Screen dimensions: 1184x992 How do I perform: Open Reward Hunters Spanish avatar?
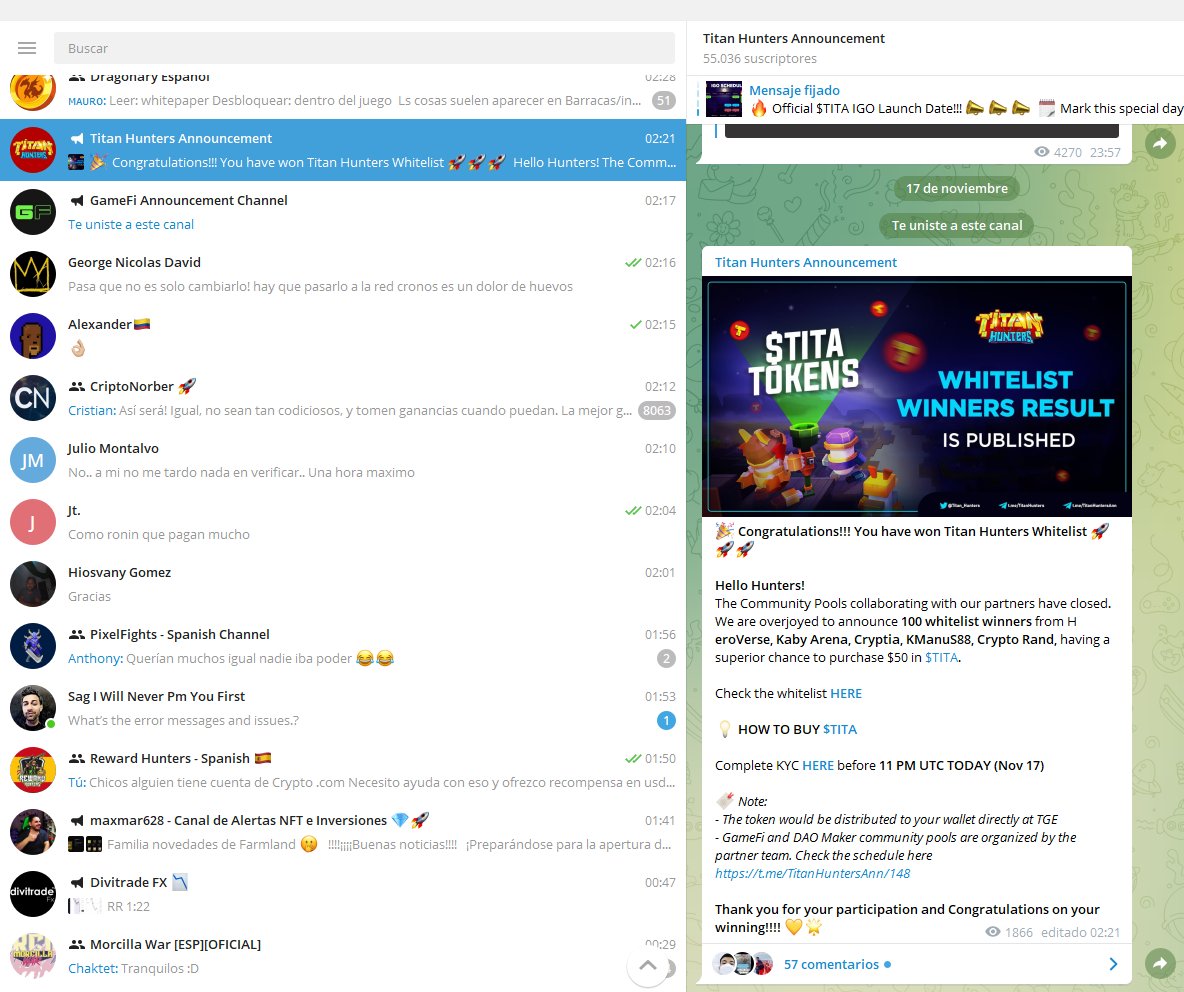32,770
